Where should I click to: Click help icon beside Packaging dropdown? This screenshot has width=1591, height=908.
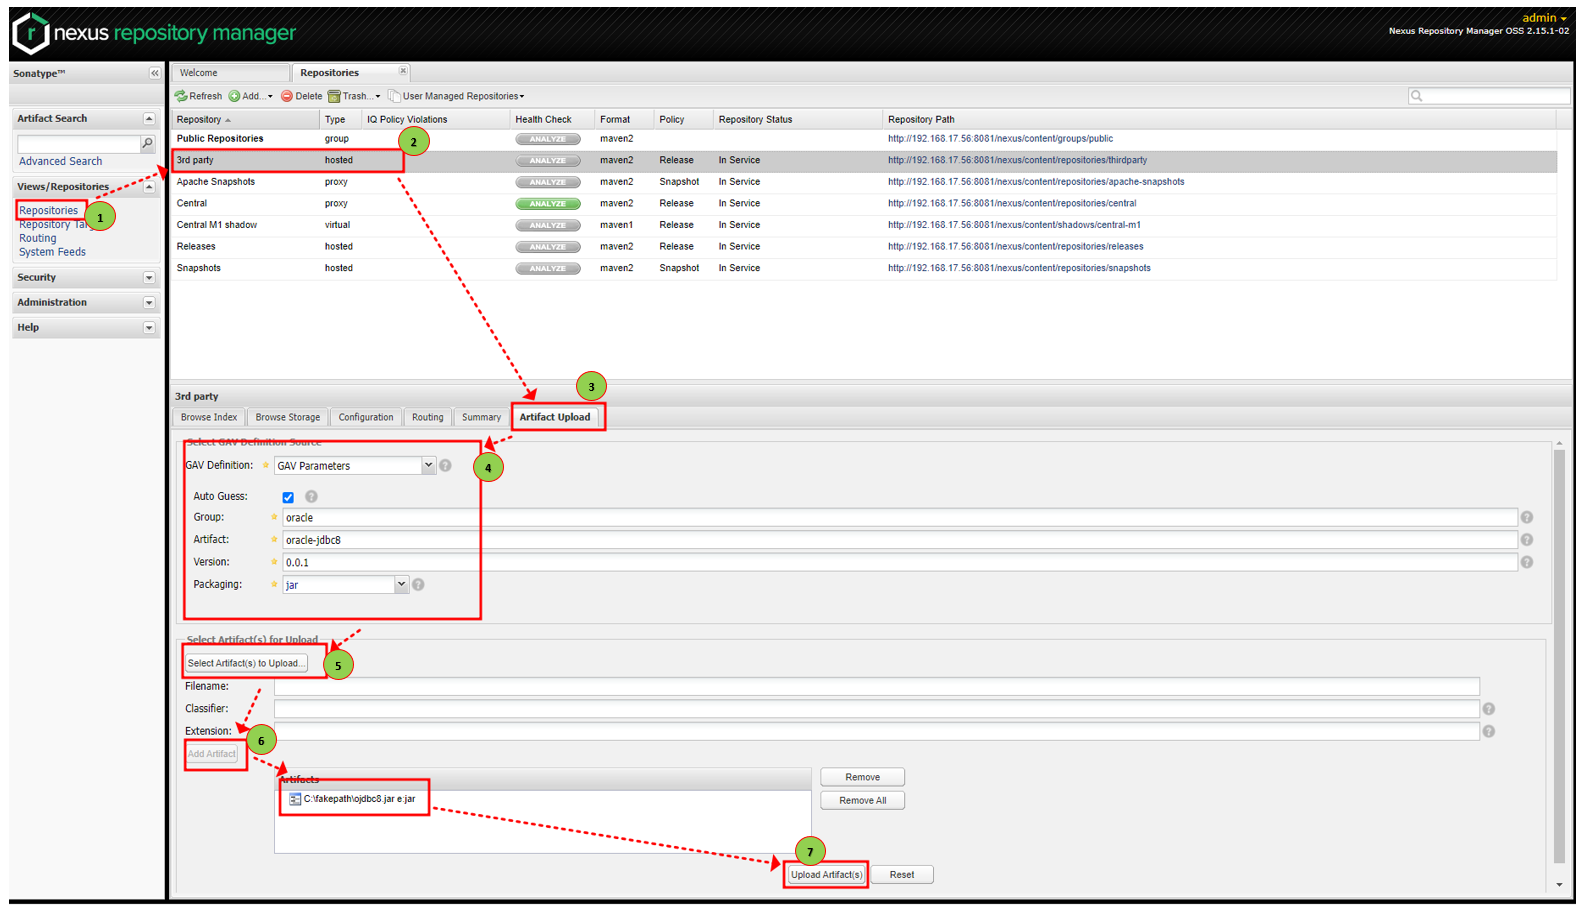[418, 585]
